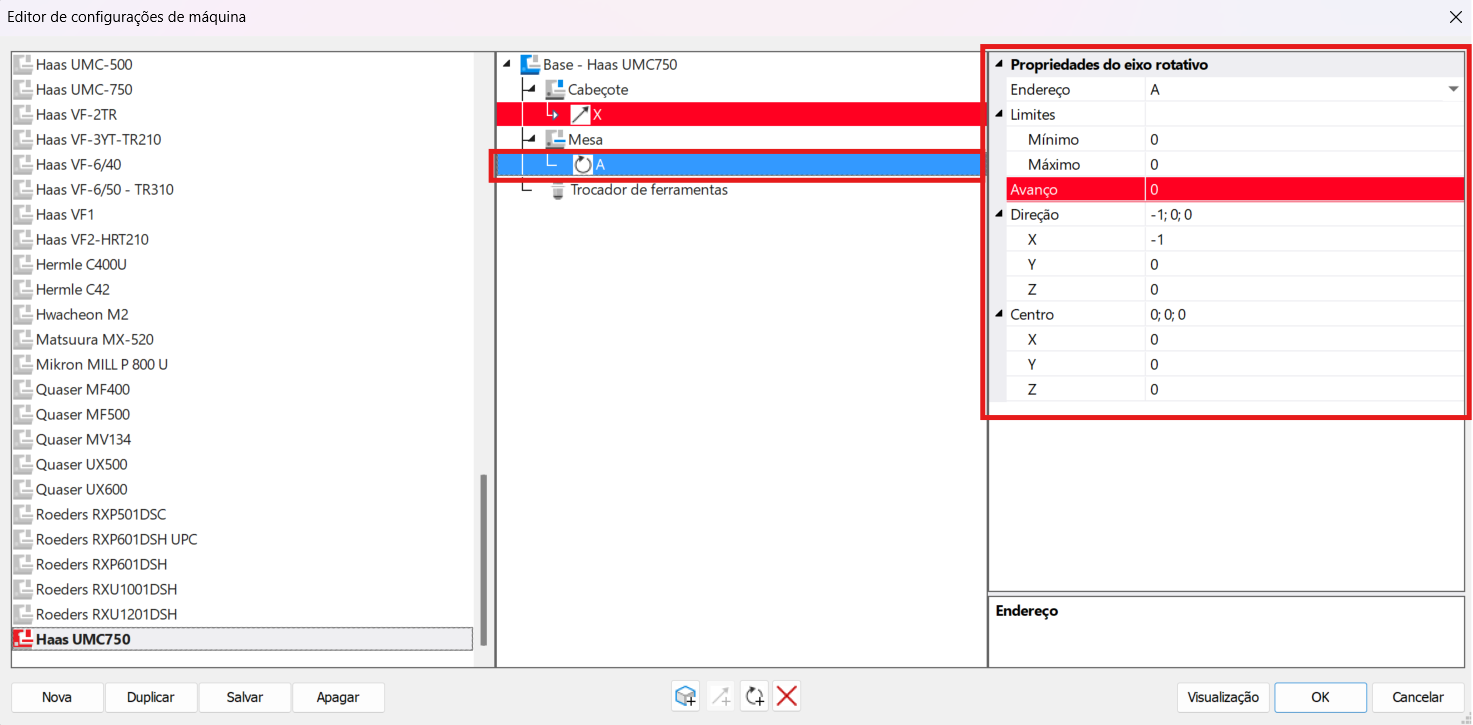Click the Cancelar button

1418,697
